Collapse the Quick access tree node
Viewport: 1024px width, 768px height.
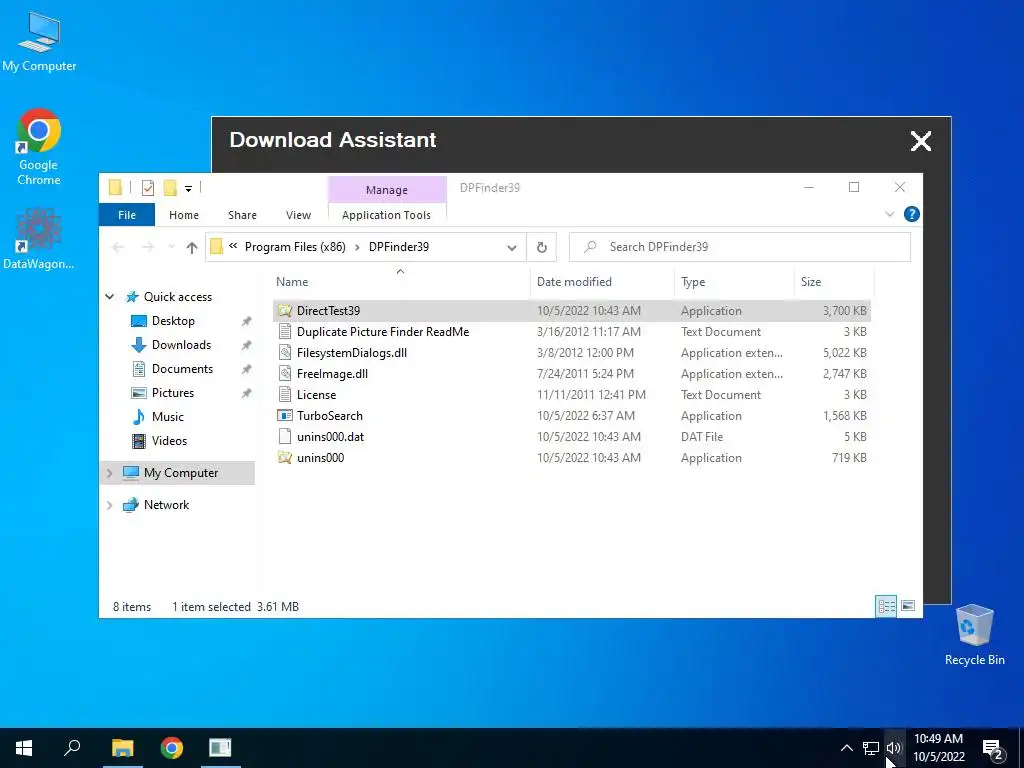(x=110, y=297)
